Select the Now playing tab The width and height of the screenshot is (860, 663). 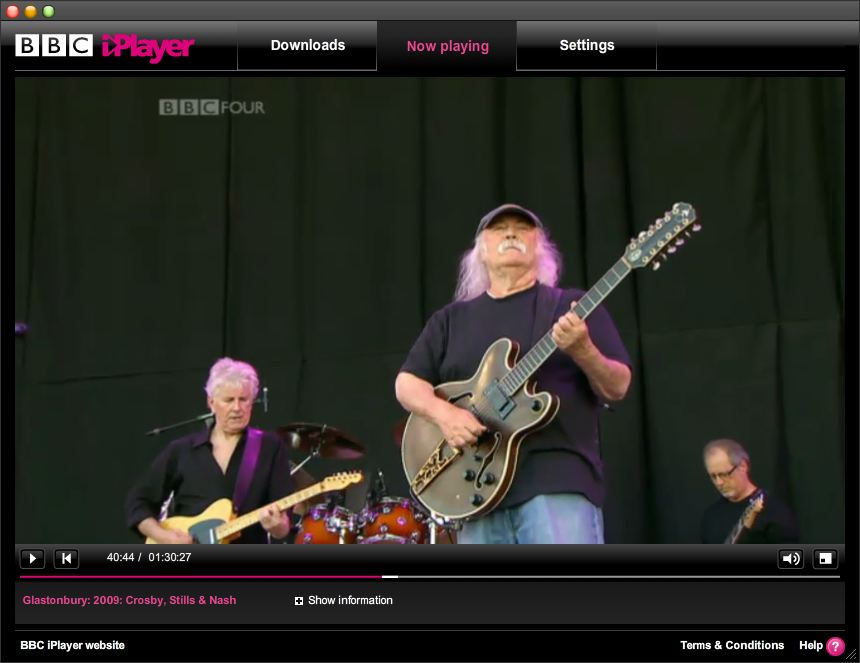click(x=447, y=46)
